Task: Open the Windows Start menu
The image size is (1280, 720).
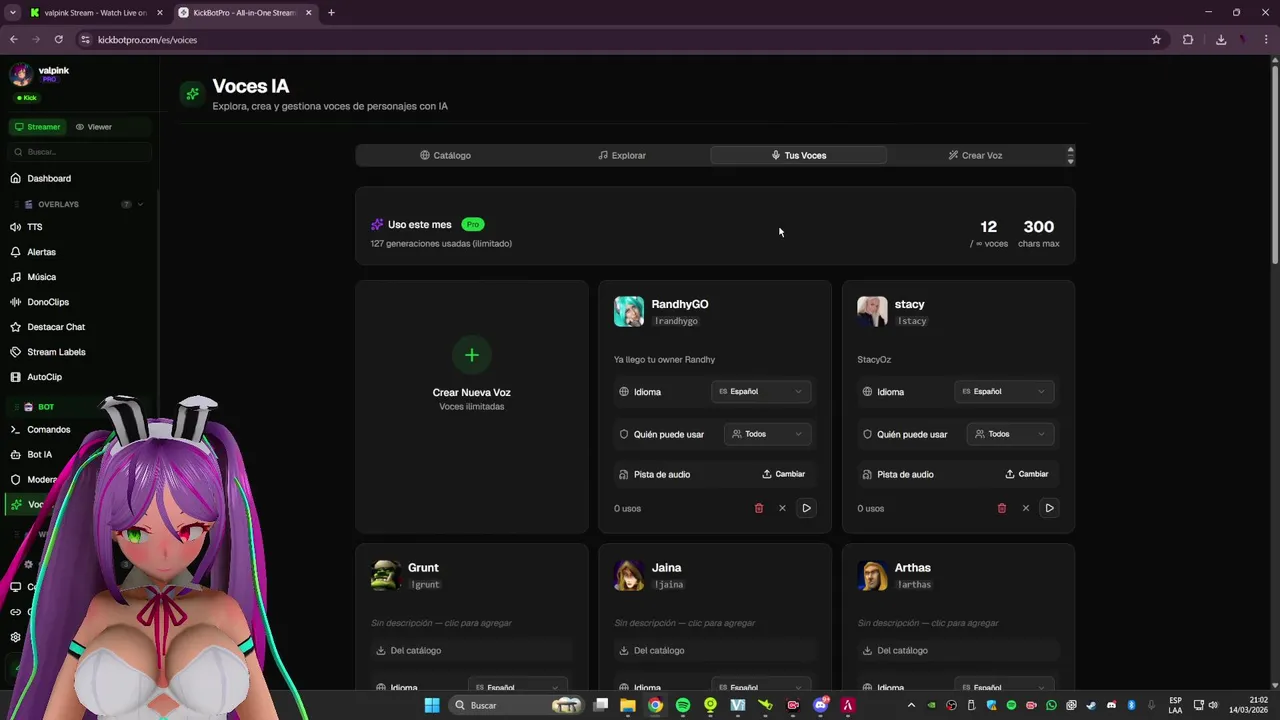Action: pyautogui.click(x=432, y=705)
